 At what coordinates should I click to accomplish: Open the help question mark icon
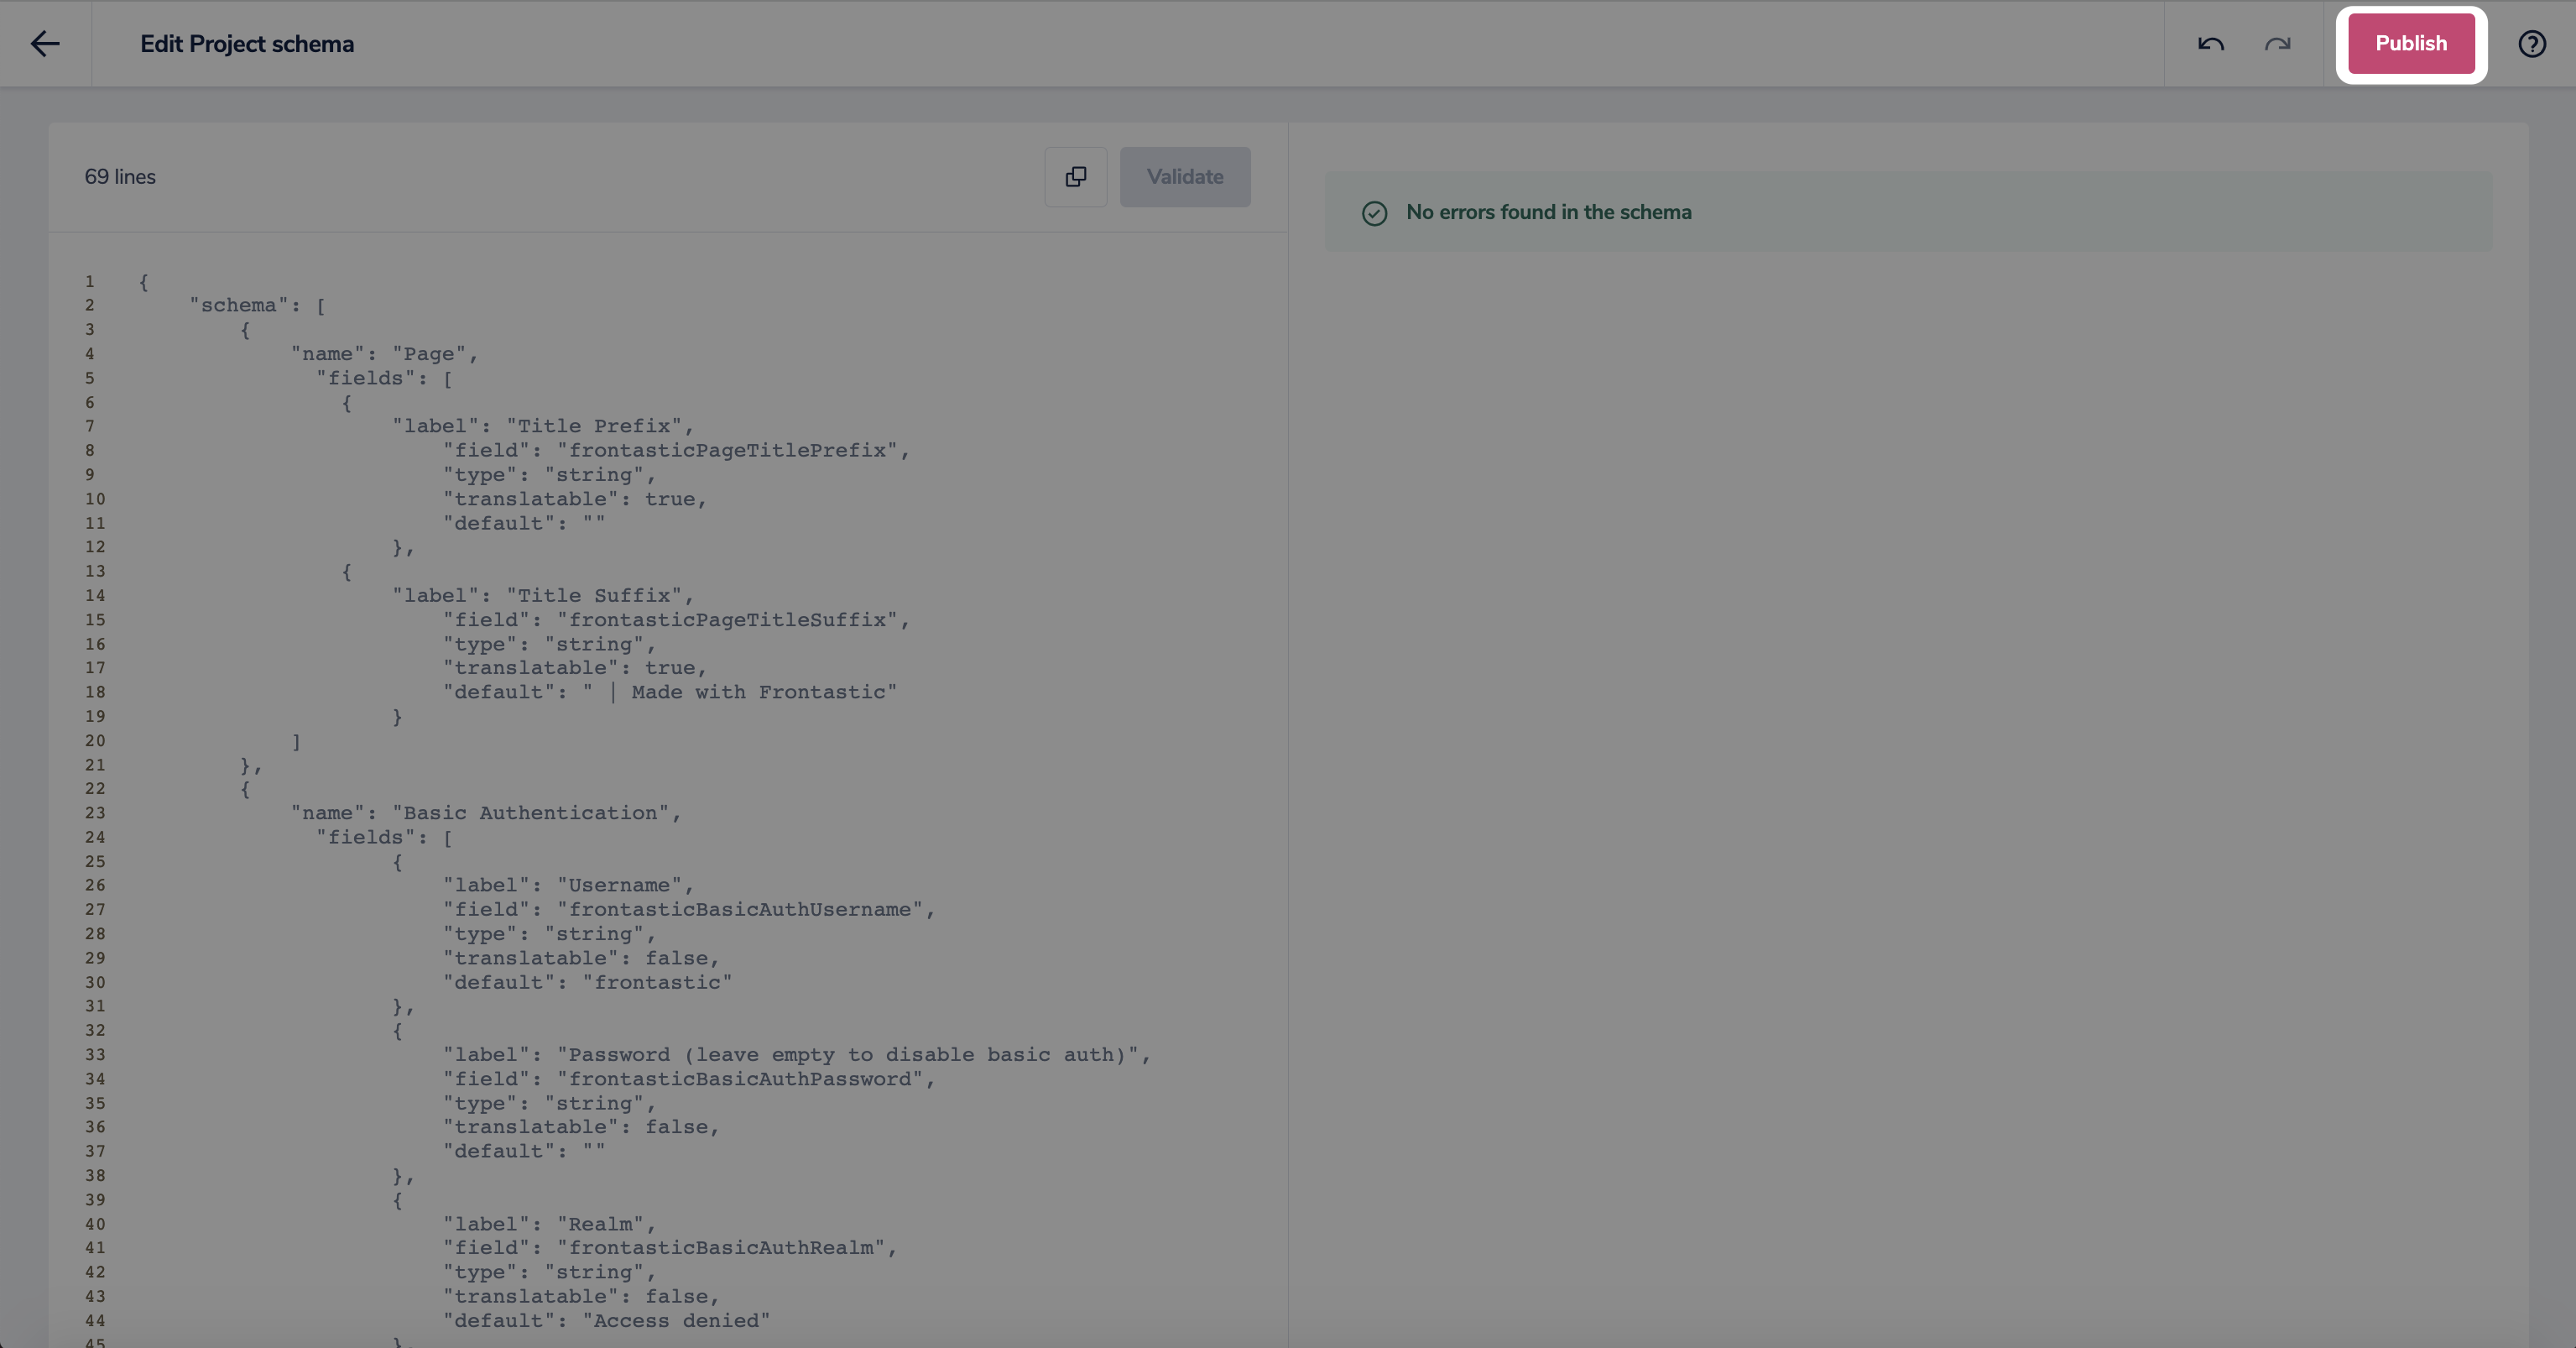pos(2531,44)
